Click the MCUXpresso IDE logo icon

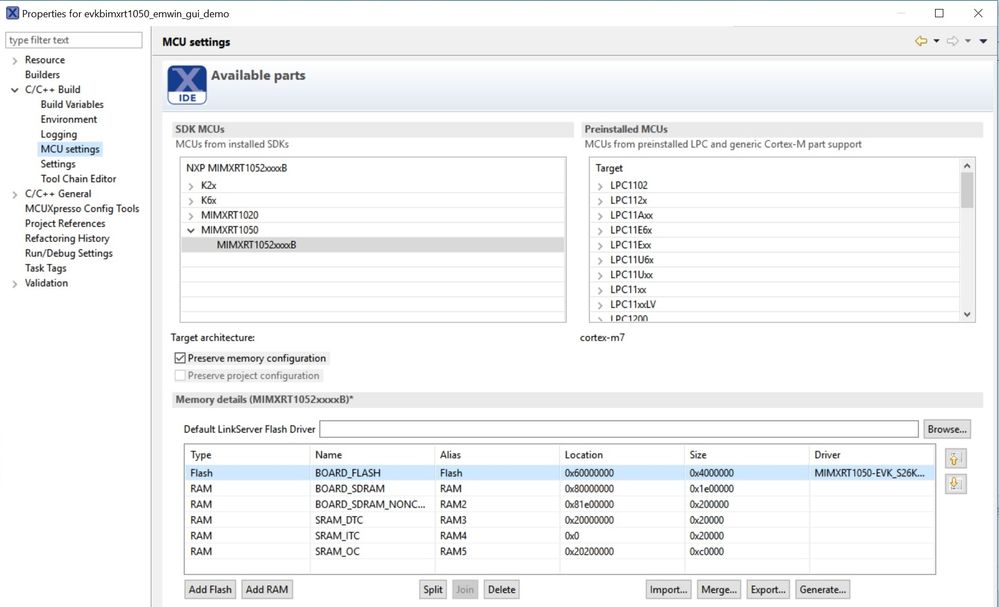(187, 85)
